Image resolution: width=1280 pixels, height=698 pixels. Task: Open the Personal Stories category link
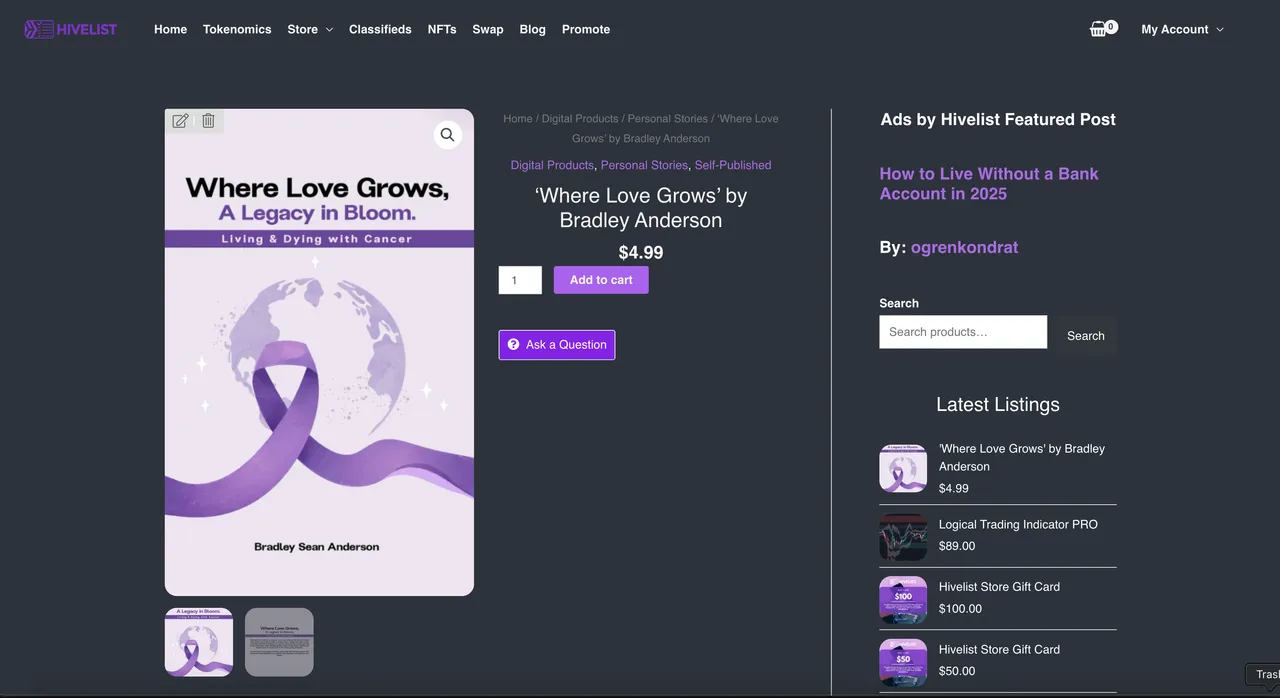tap(644, 165)
